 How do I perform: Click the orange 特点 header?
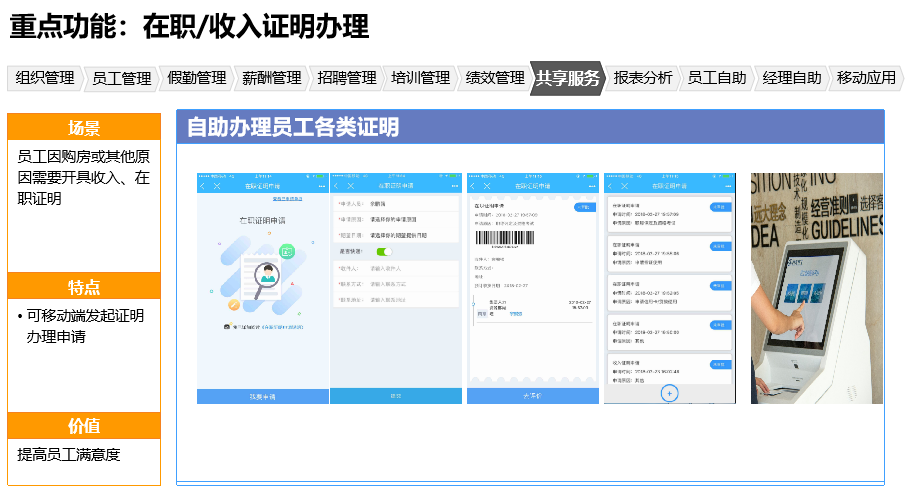[x=84, y=286]
